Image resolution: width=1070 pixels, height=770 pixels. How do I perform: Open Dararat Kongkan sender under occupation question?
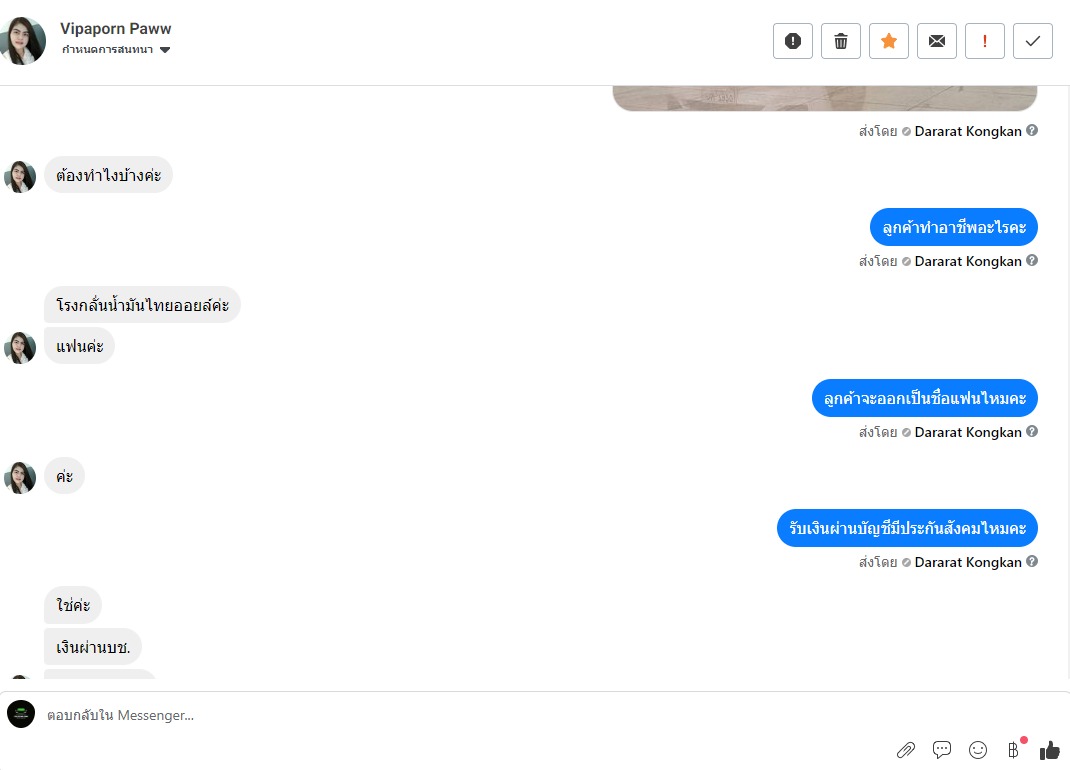968,261
